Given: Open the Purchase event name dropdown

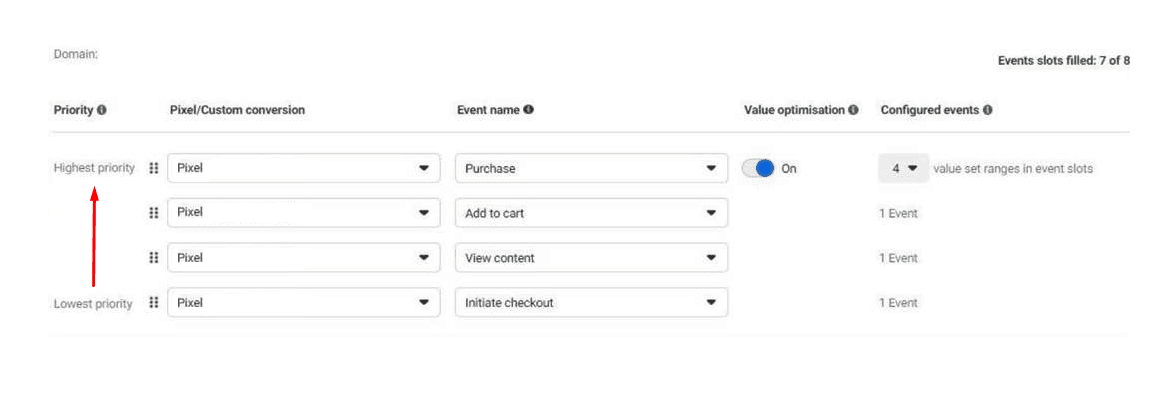Looking at the screenshot, I should point(591,168).
